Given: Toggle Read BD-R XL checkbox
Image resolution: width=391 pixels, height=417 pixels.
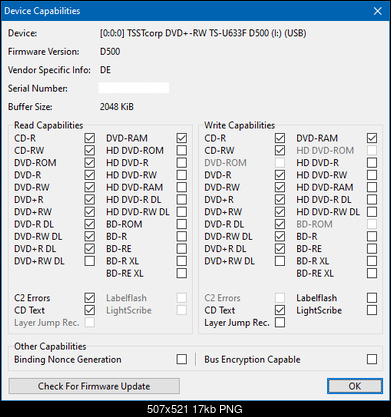Looking at the screenshot, I should click(182, 261).
